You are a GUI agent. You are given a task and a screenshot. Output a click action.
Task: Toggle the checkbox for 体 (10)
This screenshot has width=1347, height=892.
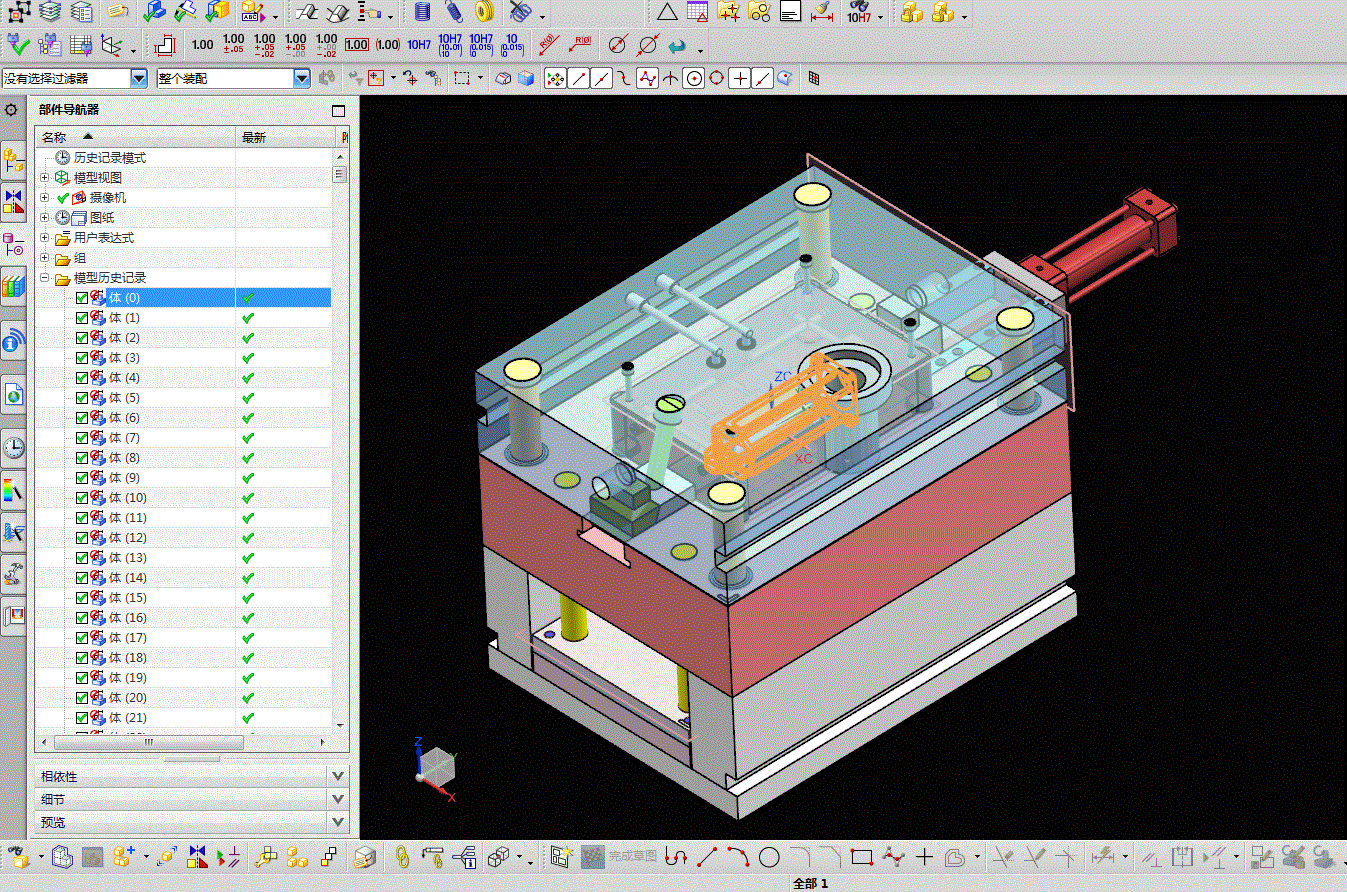pos(82,498)
